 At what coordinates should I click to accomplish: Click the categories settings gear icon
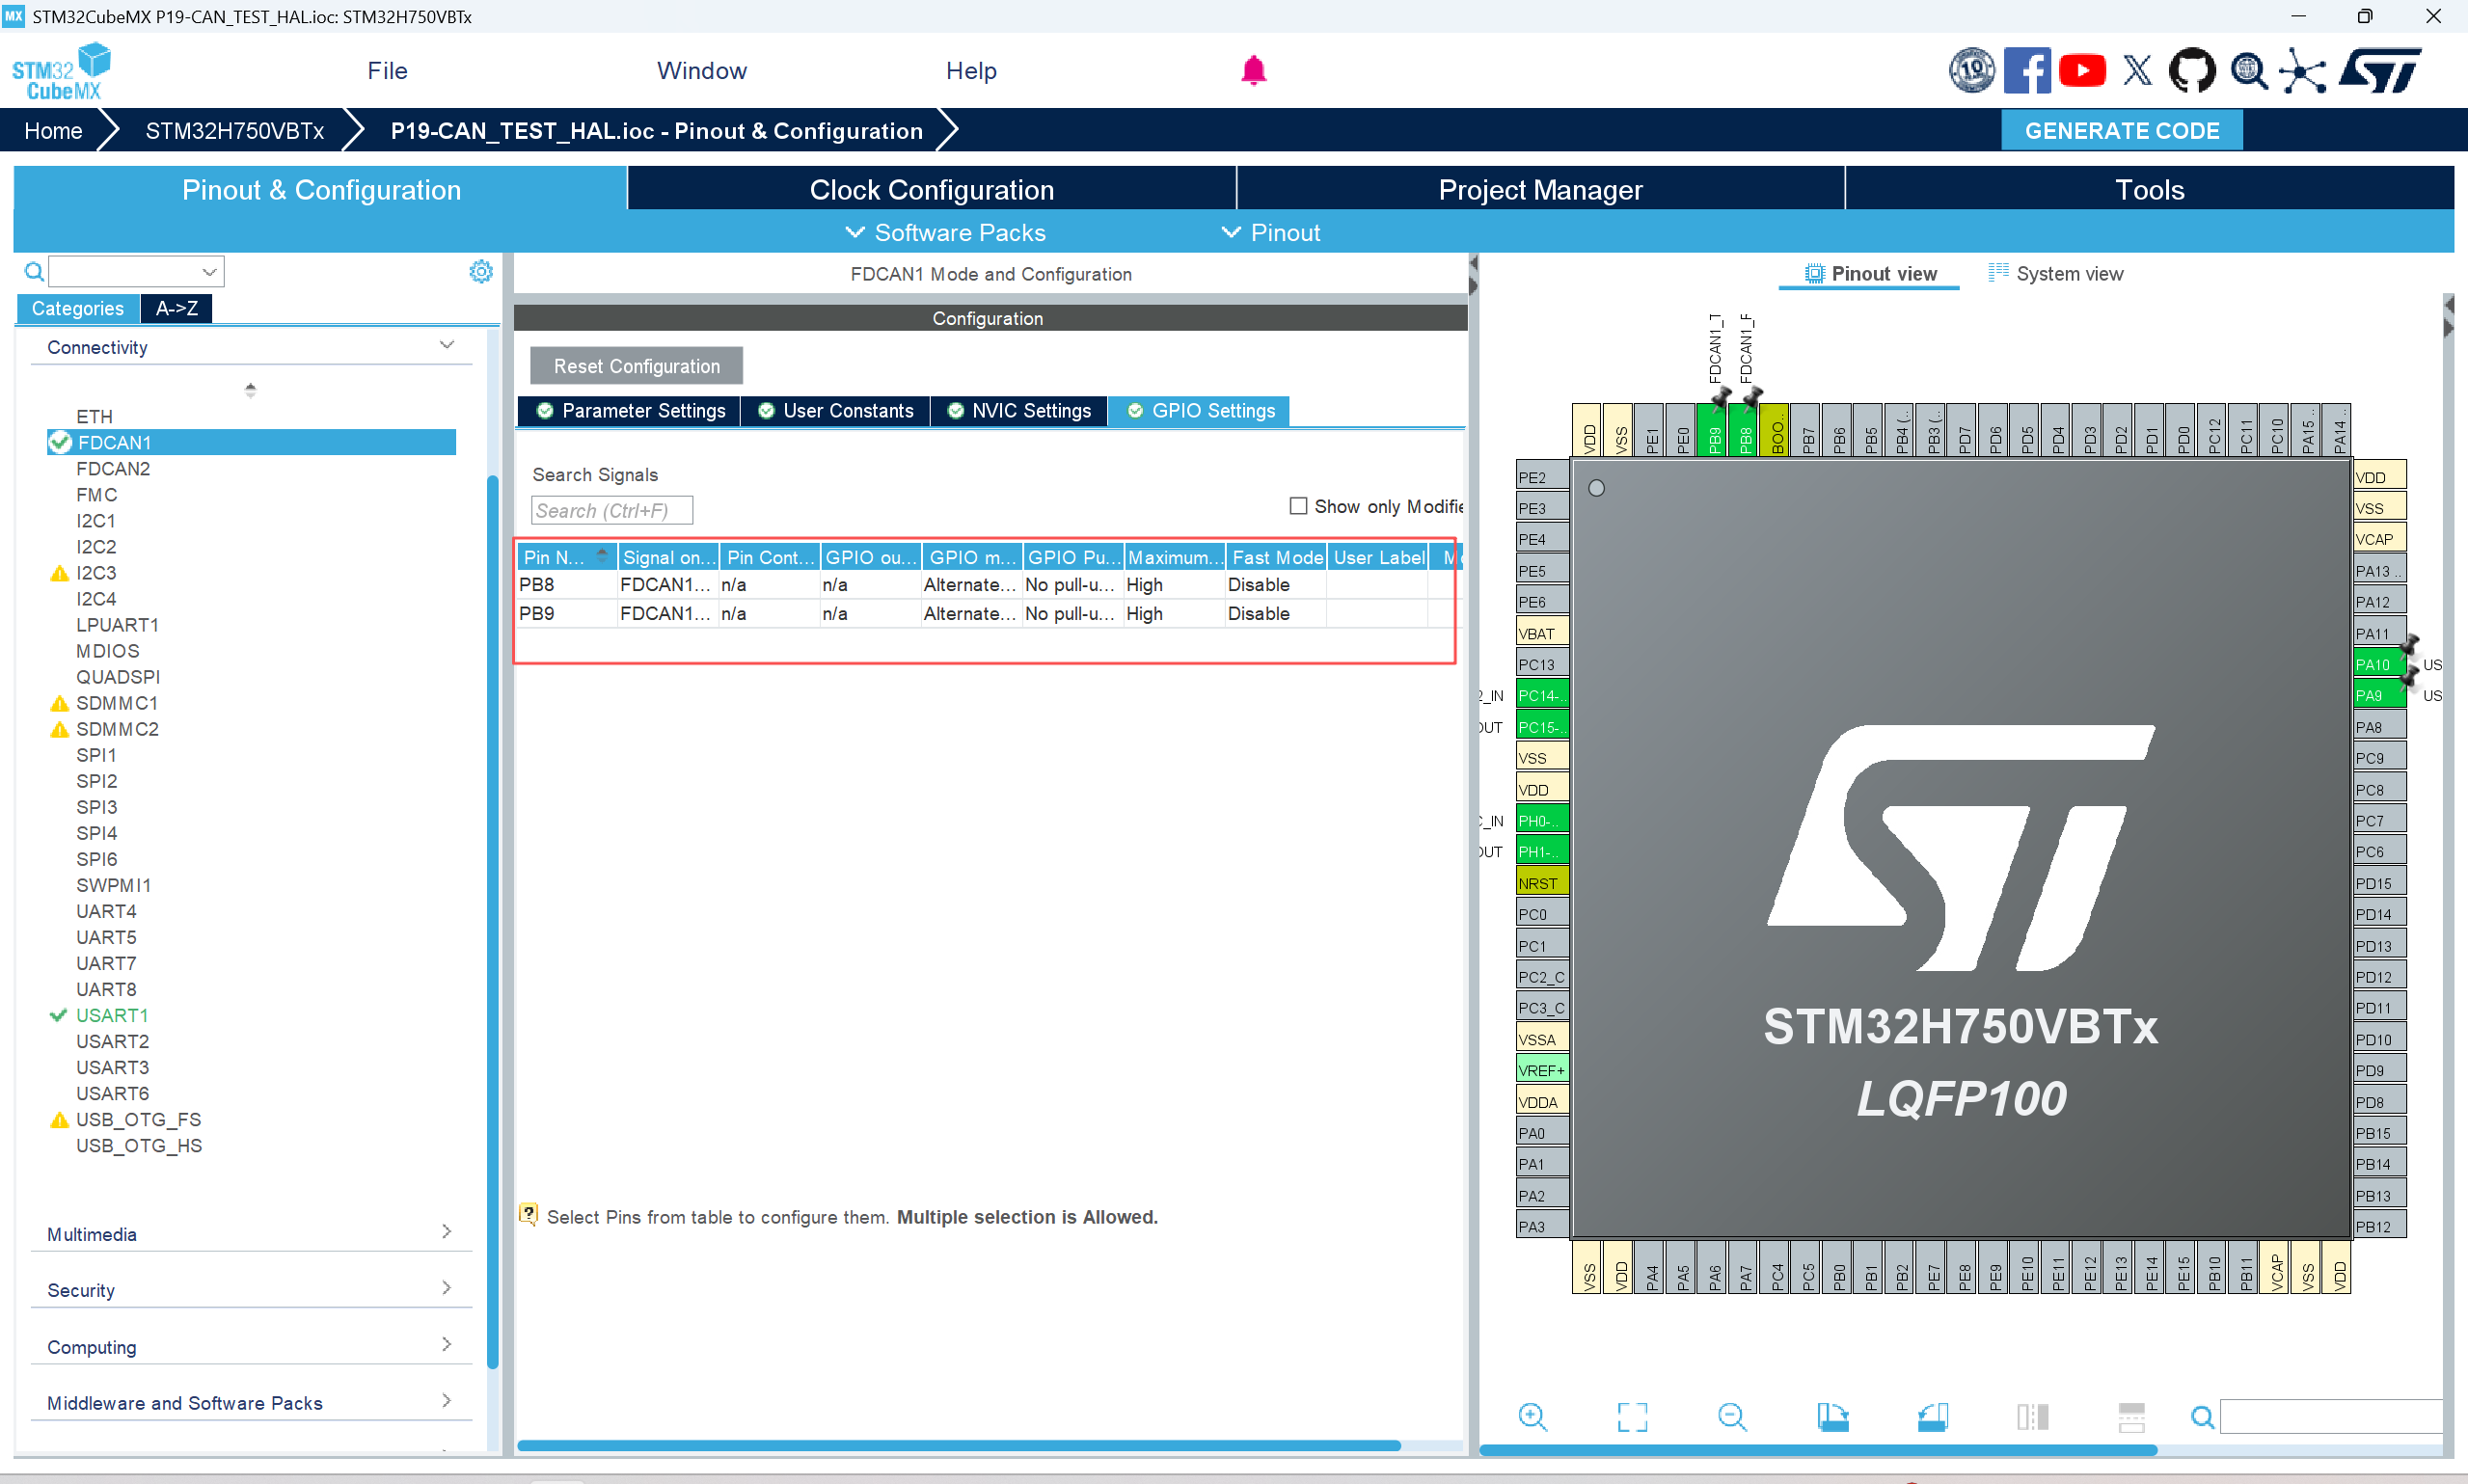[481, 272]
